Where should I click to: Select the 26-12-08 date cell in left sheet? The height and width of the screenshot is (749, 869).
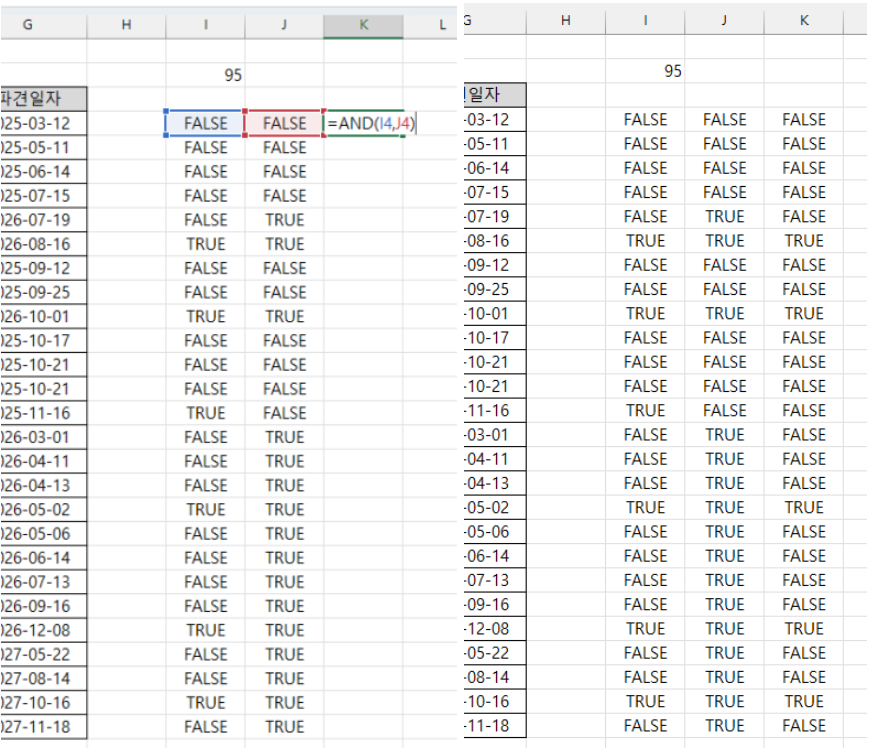[43, 630]
